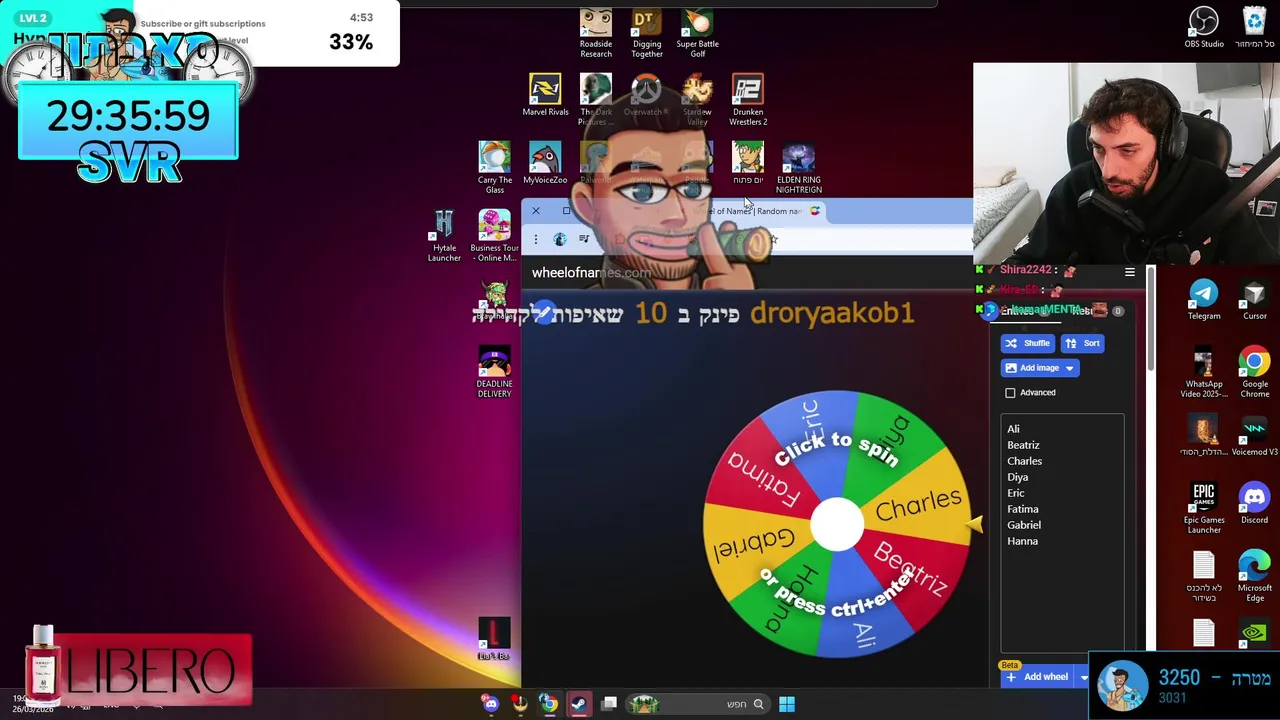This screenshot has width=1280, height=720.
Task: Open Digging Together desktop shortcut
Action: (647, 33)
